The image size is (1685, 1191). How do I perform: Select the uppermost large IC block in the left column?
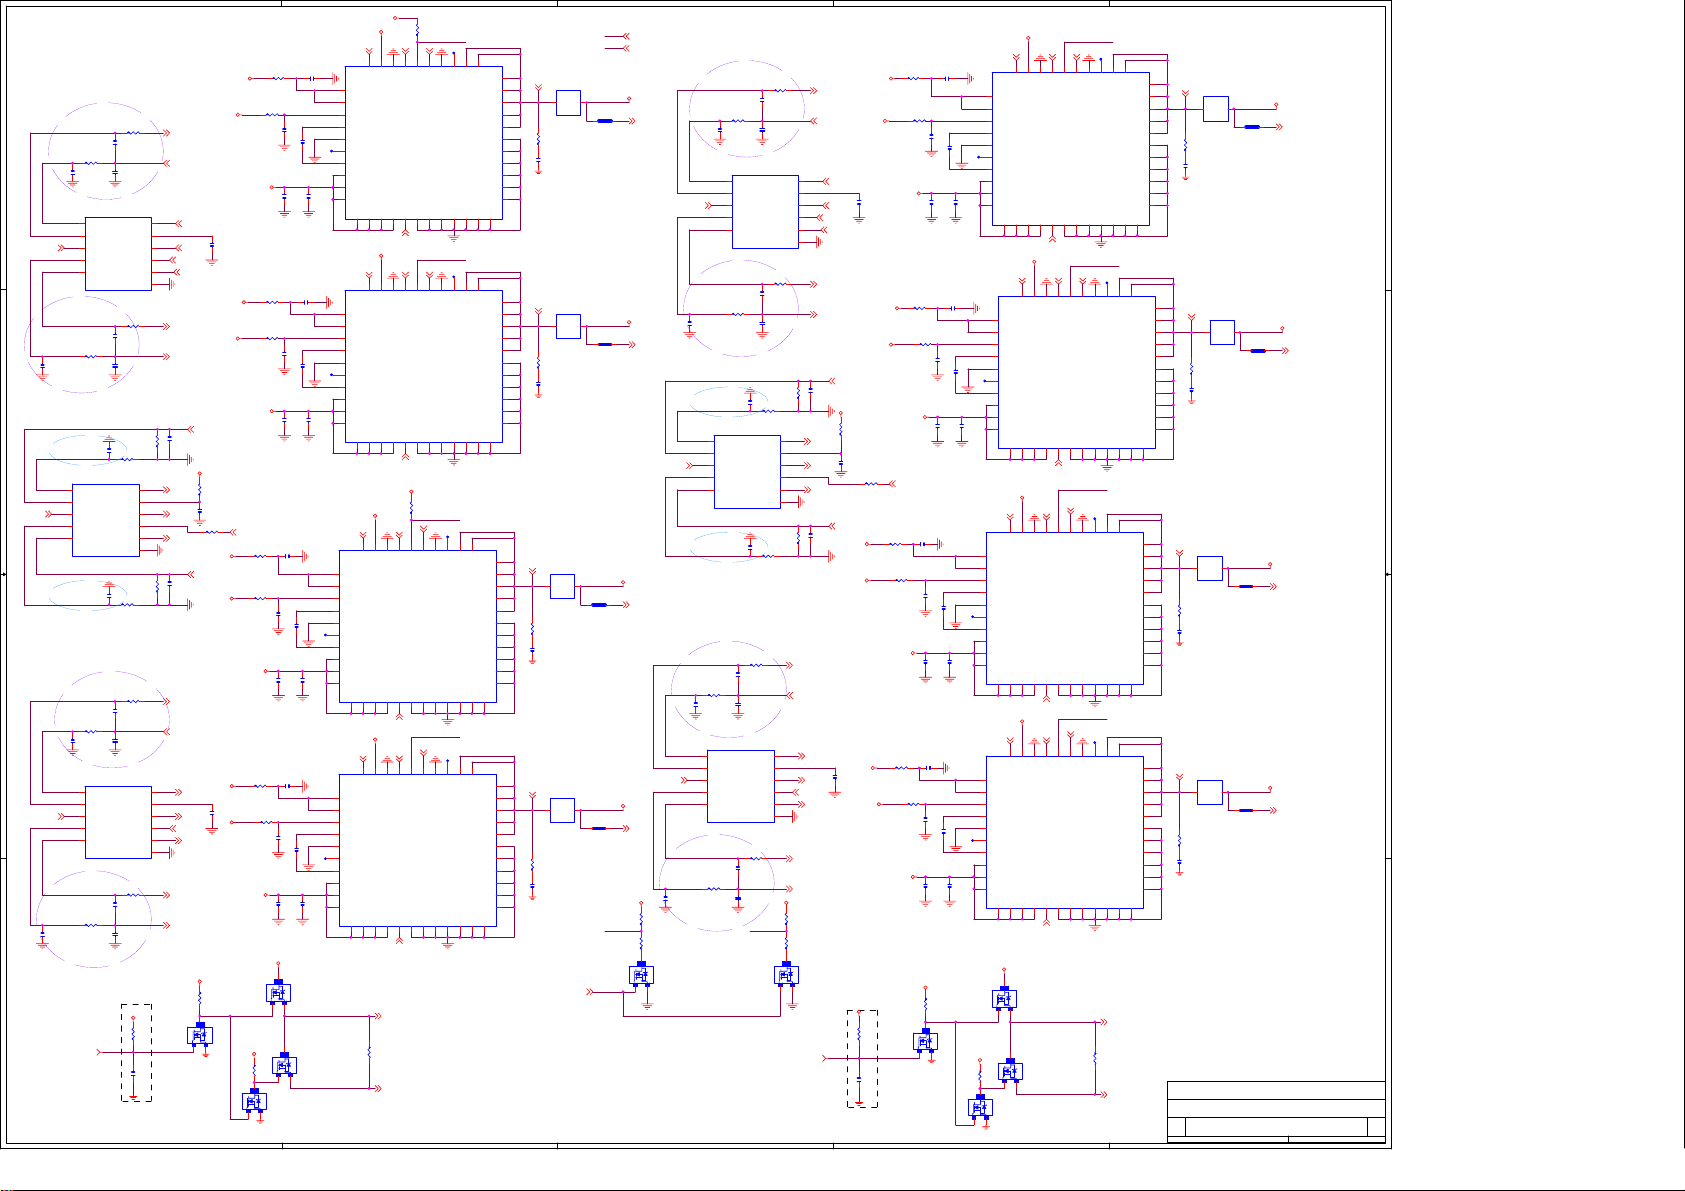(x=423, y=143)
